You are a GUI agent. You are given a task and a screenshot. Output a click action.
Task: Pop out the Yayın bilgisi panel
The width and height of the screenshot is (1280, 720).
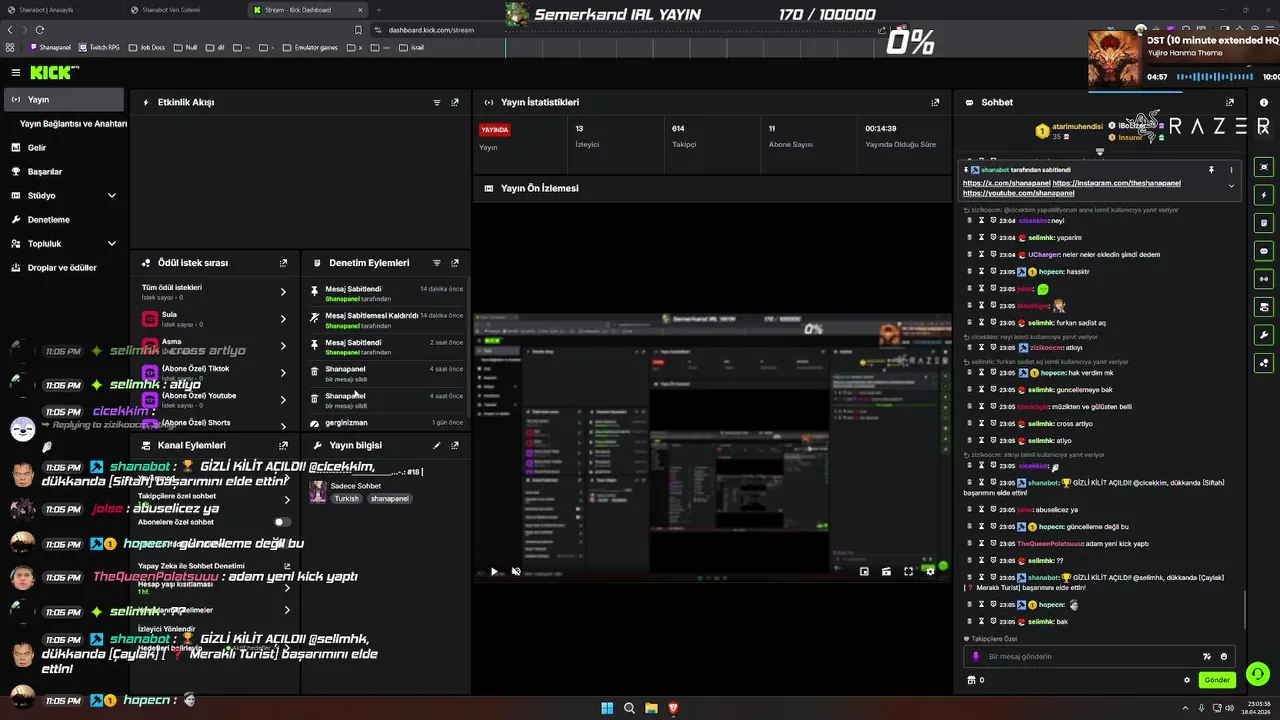click(x=455, y=445)
